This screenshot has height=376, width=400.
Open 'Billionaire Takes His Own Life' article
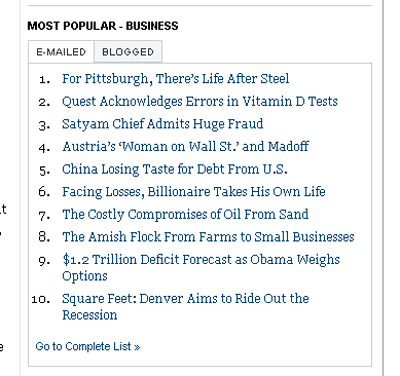(x=193, y=192)
